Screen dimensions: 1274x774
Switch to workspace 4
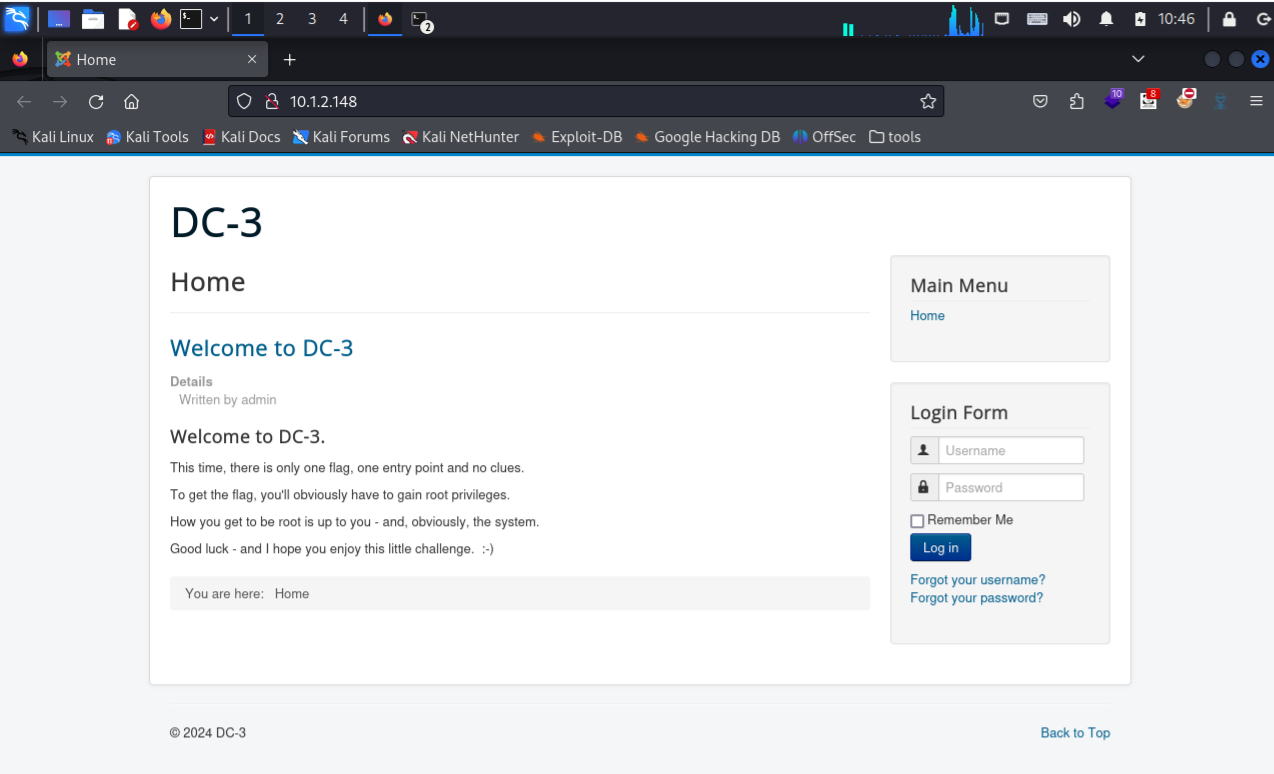coord(343,19)
